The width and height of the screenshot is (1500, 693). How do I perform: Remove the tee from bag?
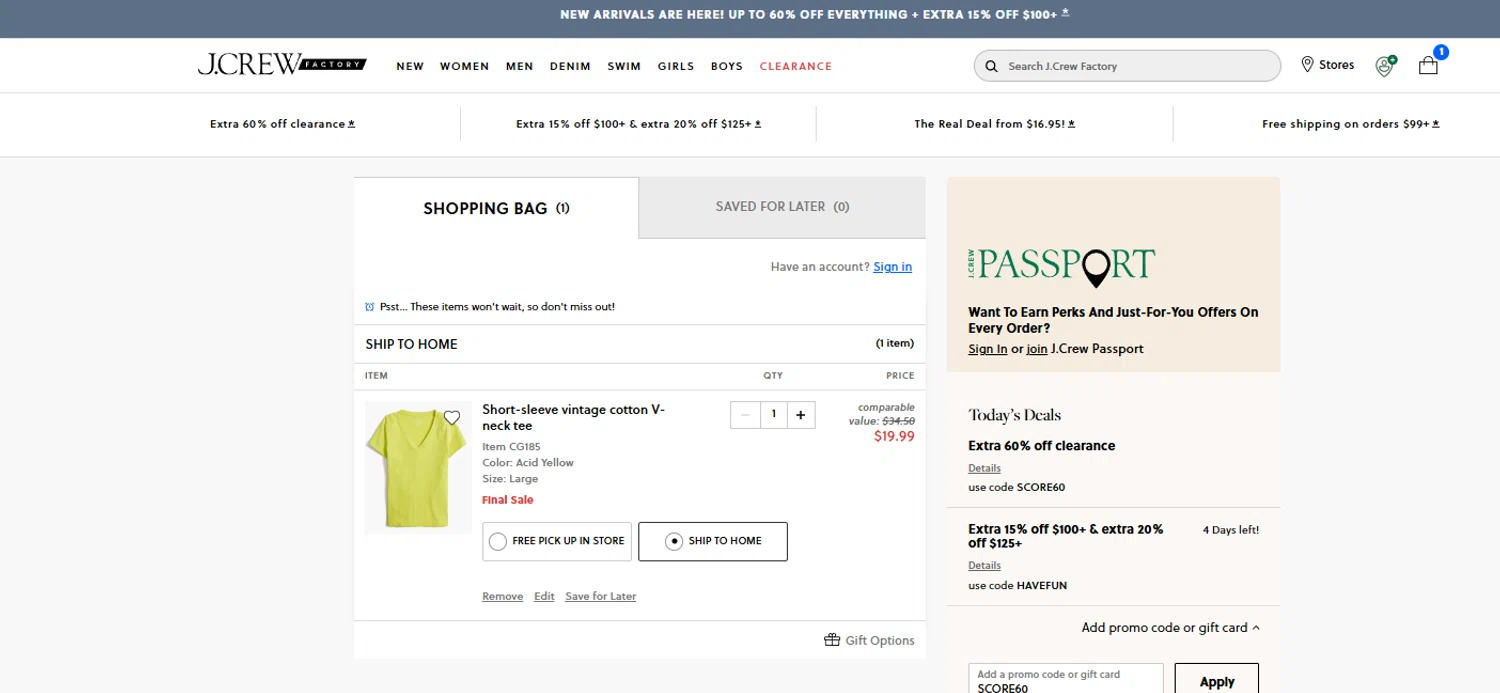coord(502,596)
